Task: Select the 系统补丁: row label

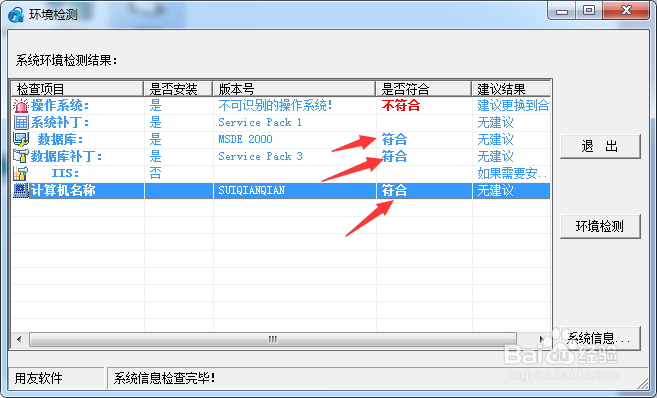Action: coord(59,122)
